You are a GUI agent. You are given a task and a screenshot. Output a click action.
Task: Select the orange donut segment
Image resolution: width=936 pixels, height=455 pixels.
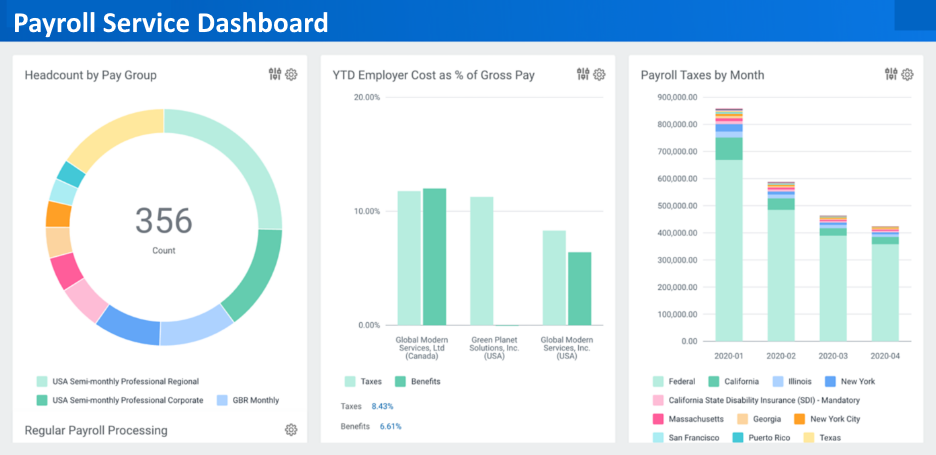coord(58,214)
